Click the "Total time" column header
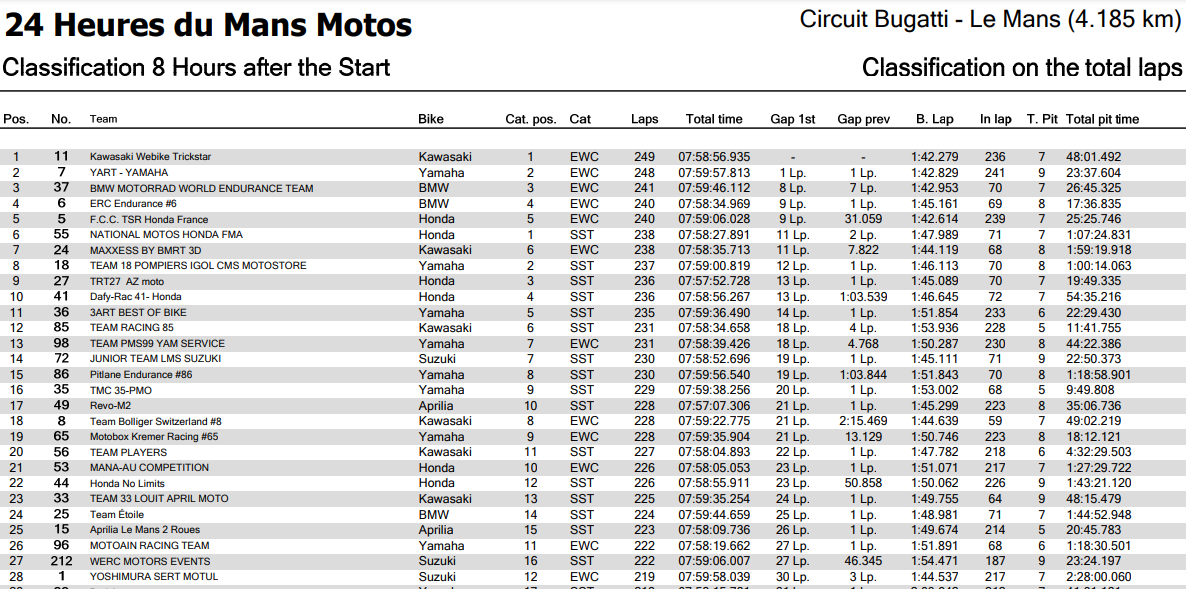This screenshot has height=589, width=1186. (714, 119)
